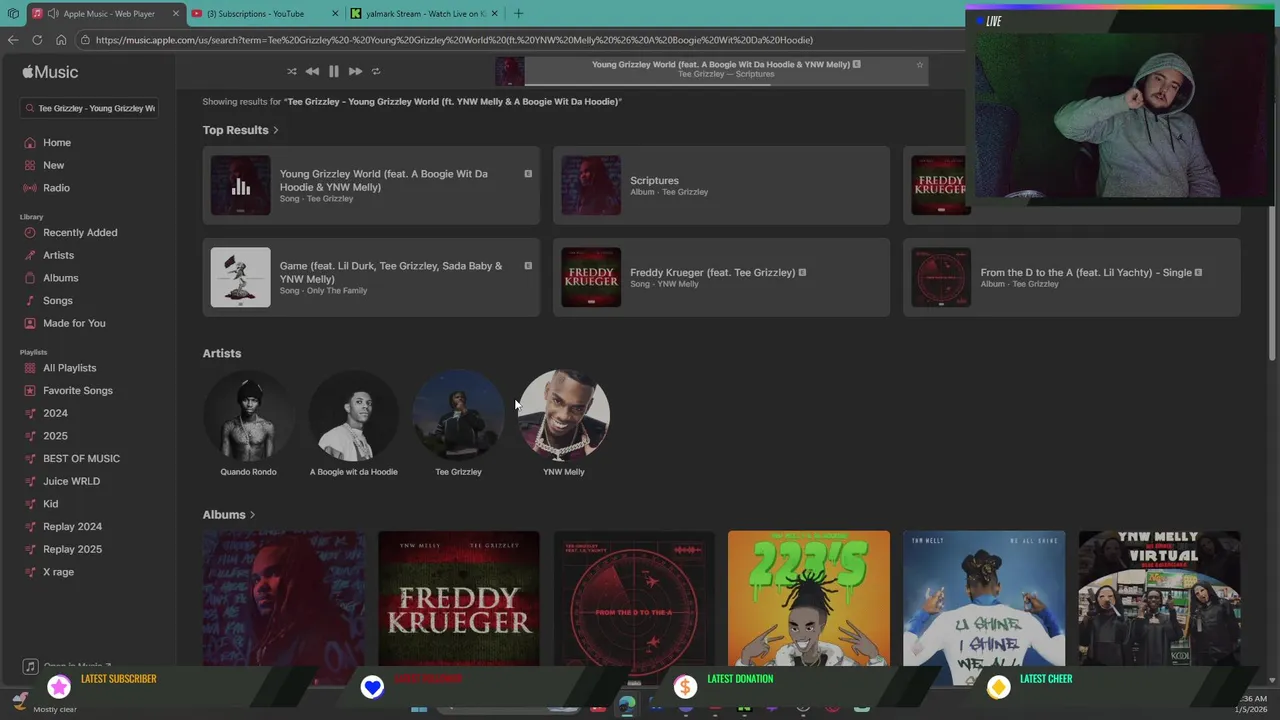
Task: Open the YNW Melly Virtual album cover
Action: point(1159,598)
